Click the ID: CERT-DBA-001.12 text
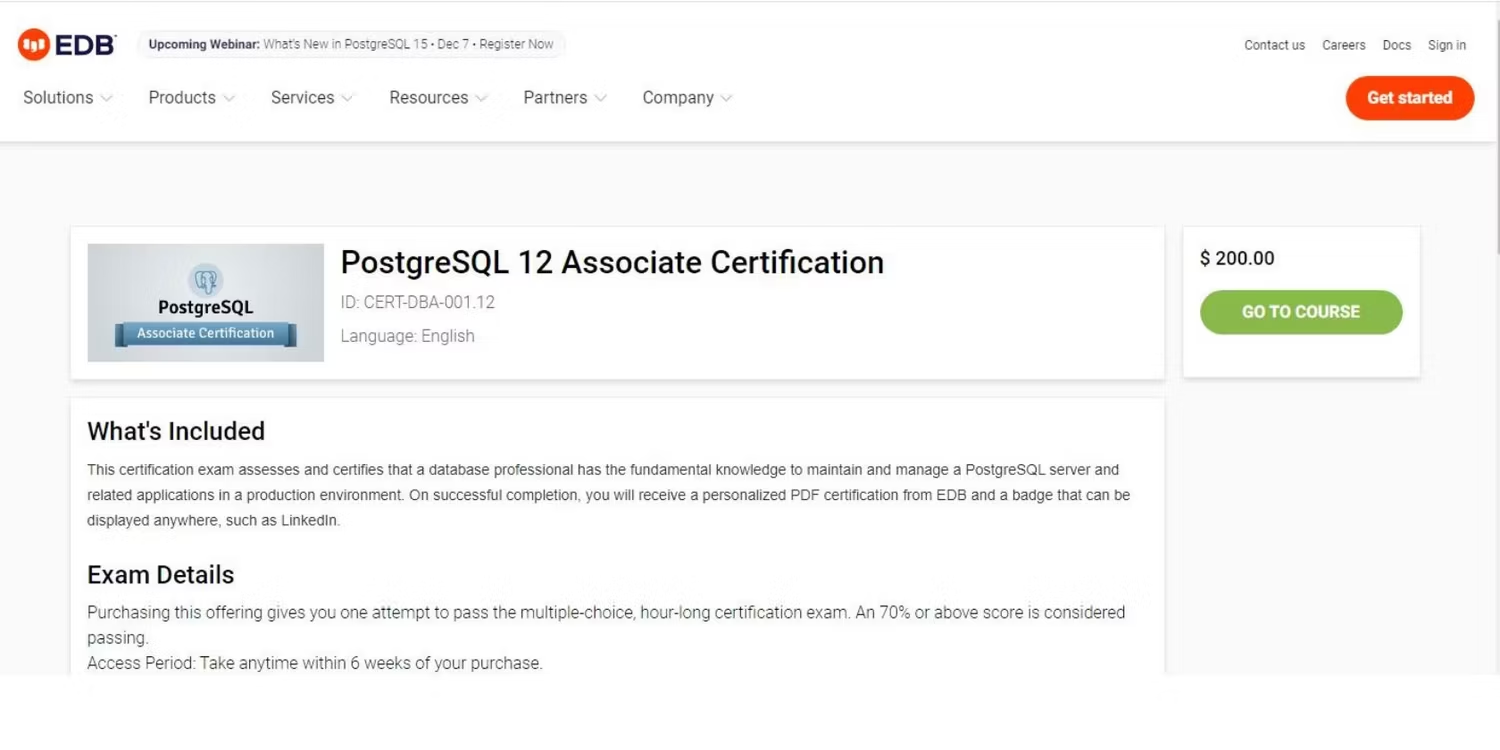Viewport: 1500px width, 750px height. 418,302
